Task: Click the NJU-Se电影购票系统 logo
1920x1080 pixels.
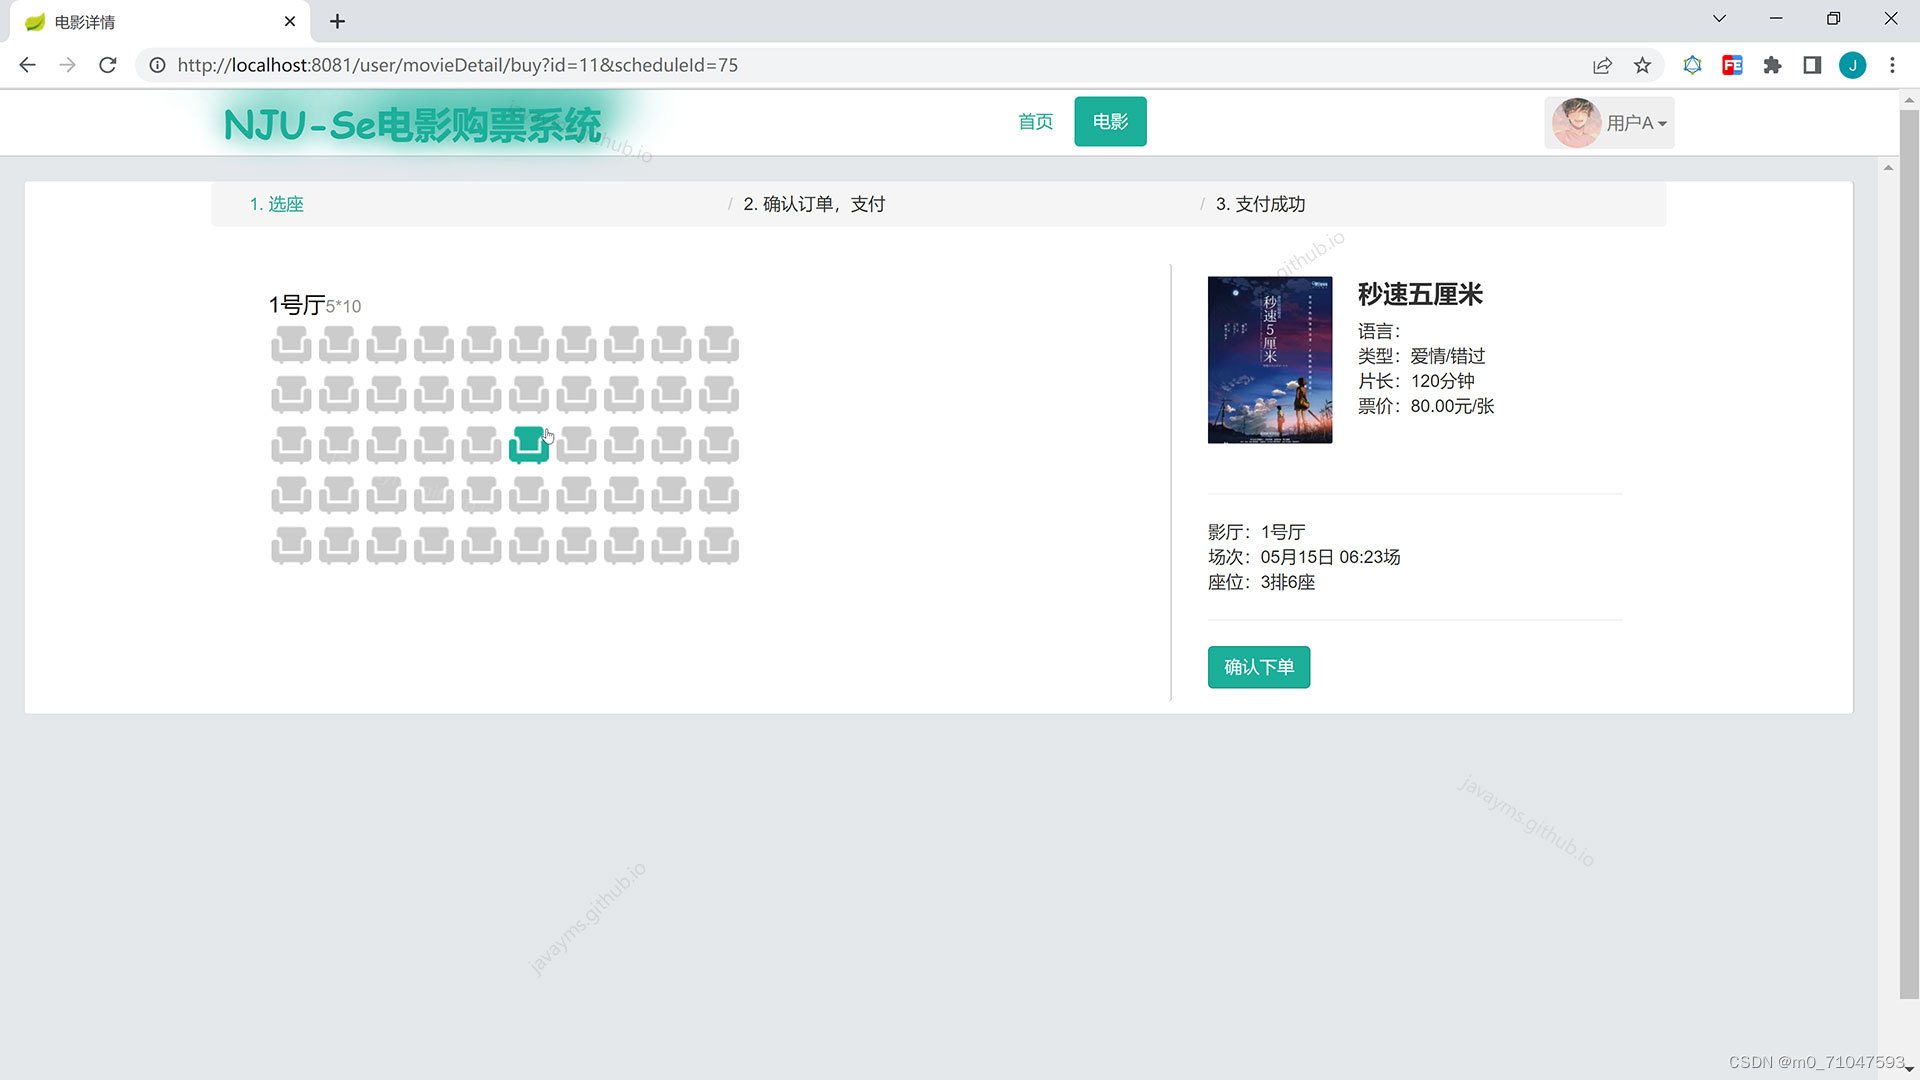Action: [413, 125]
